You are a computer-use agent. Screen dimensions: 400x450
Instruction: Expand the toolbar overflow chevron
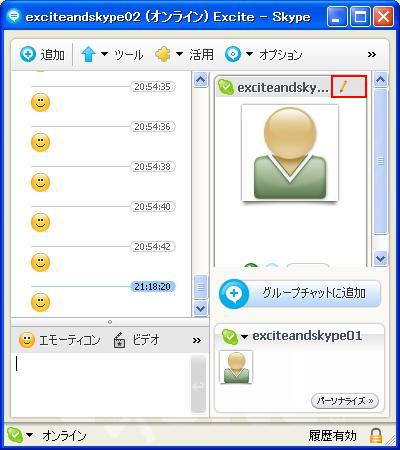coord(372,54)
